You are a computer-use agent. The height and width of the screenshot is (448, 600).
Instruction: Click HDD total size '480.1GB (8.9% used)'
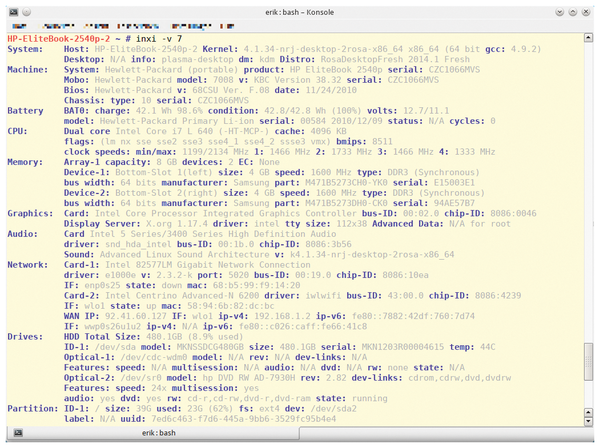pyautogui.click(x=195, y=337)
